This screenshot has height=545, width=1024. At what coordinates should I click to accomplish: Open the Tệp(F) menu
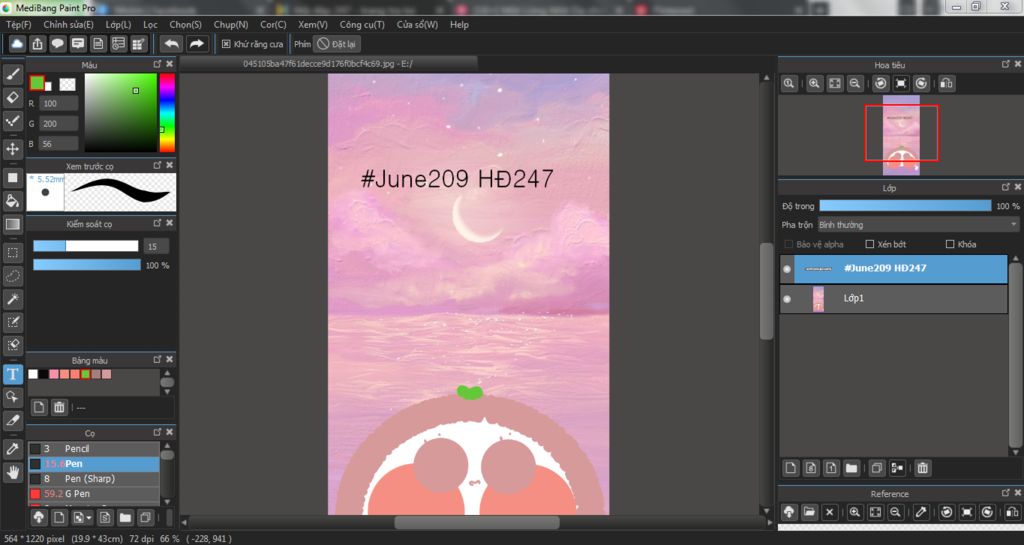pyautogui.click(x=19, y=24)
